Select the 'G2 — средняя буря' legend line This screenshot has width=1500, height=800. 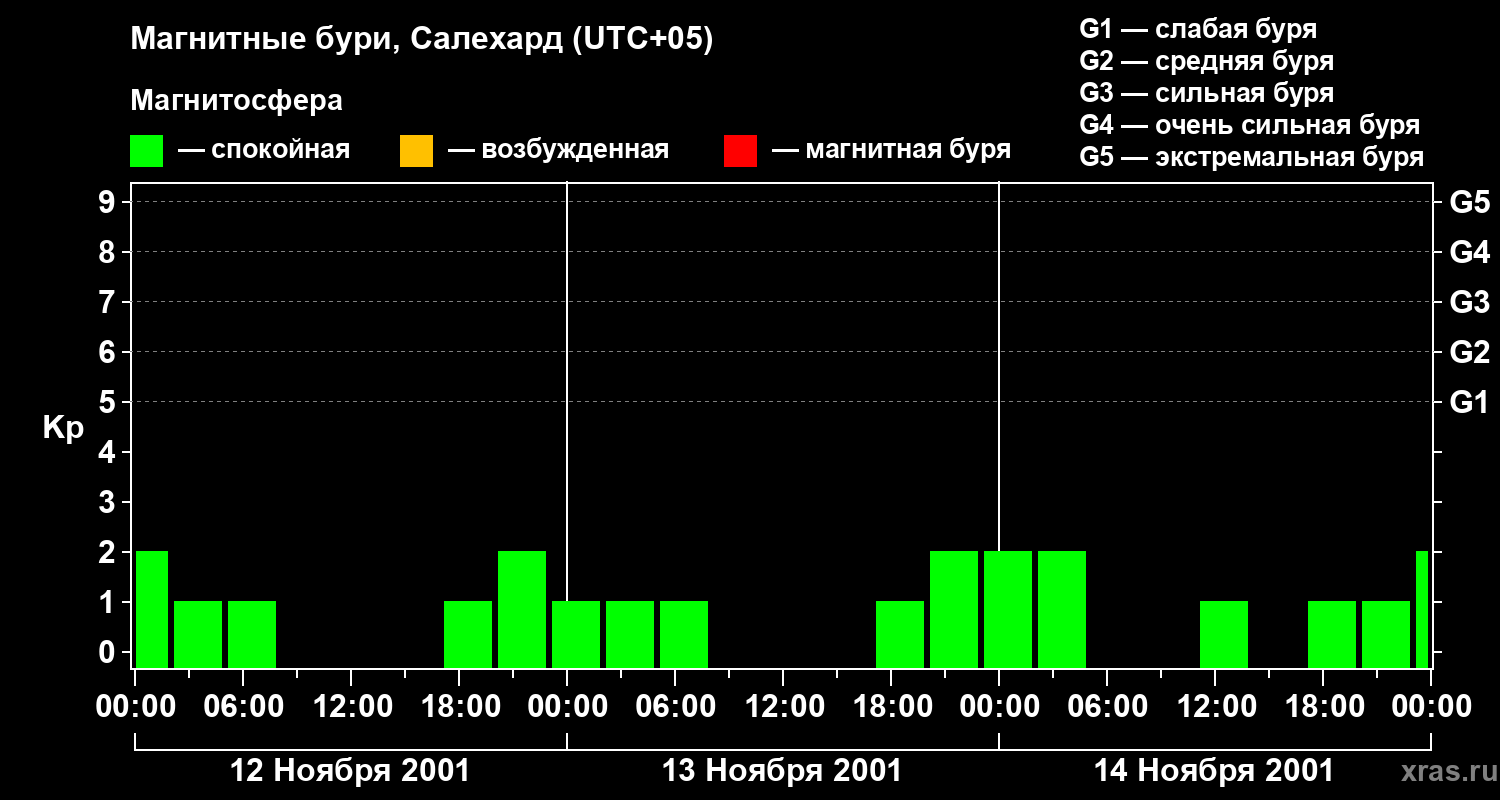[x=1207, y=61]
